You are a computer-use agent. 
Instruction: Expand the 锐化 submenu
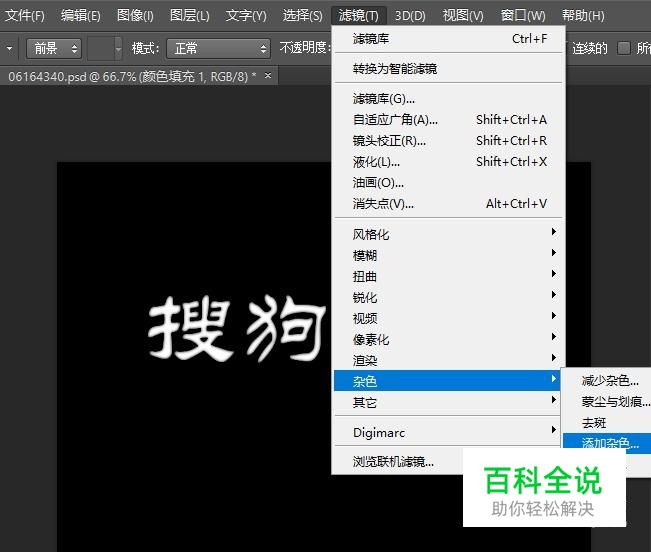click(x=450, y=298)
